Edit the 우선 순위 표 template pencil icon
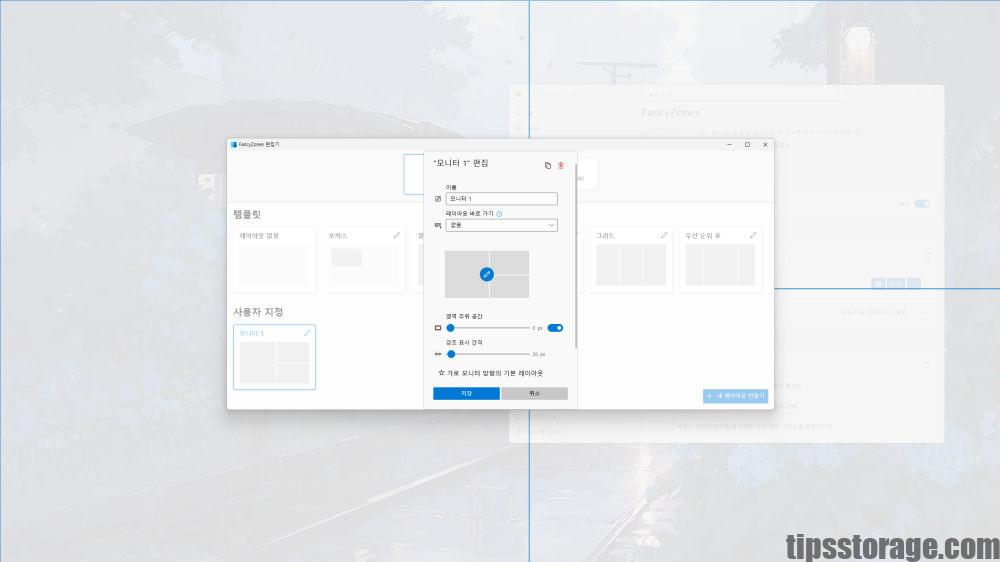This screenshot has height=562, width=1000. point(753,235)
